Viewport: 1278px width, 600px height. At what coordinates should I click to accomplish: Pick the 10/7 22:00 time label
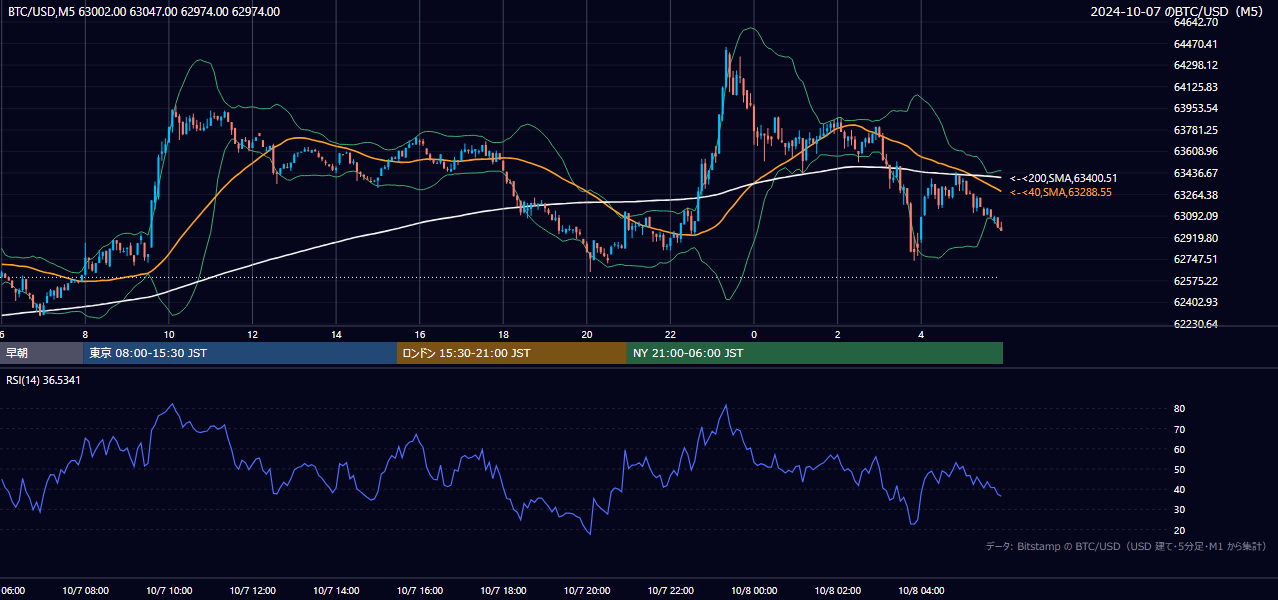671,591
